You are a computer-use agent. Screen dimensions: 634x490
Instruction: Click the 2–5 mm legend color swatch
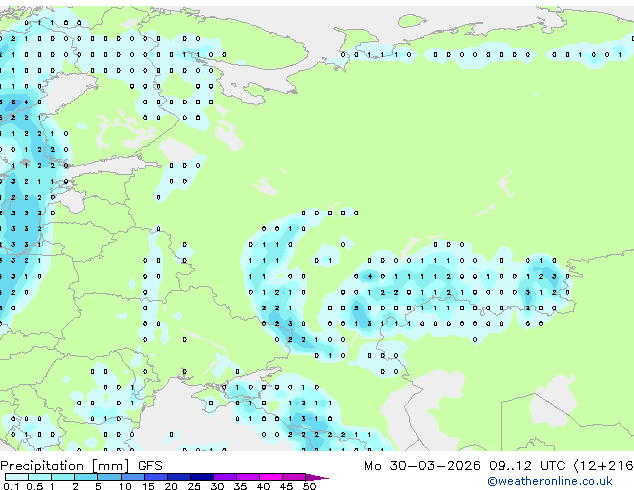tap(86, 477)
